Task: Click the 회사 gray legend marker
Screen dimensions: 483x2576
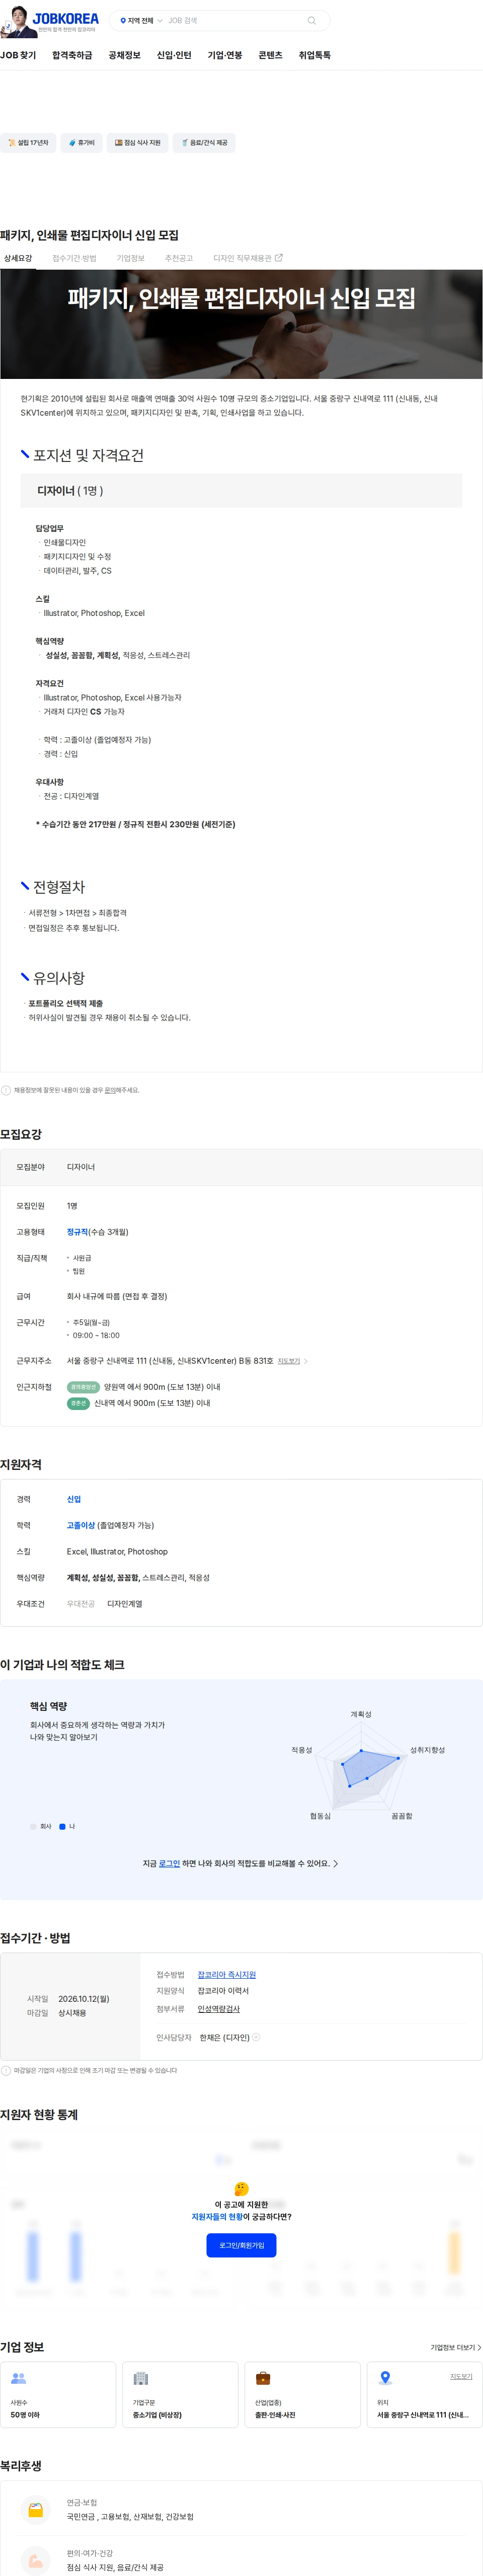Action: pyautogui.click(x=33, y=1826)
